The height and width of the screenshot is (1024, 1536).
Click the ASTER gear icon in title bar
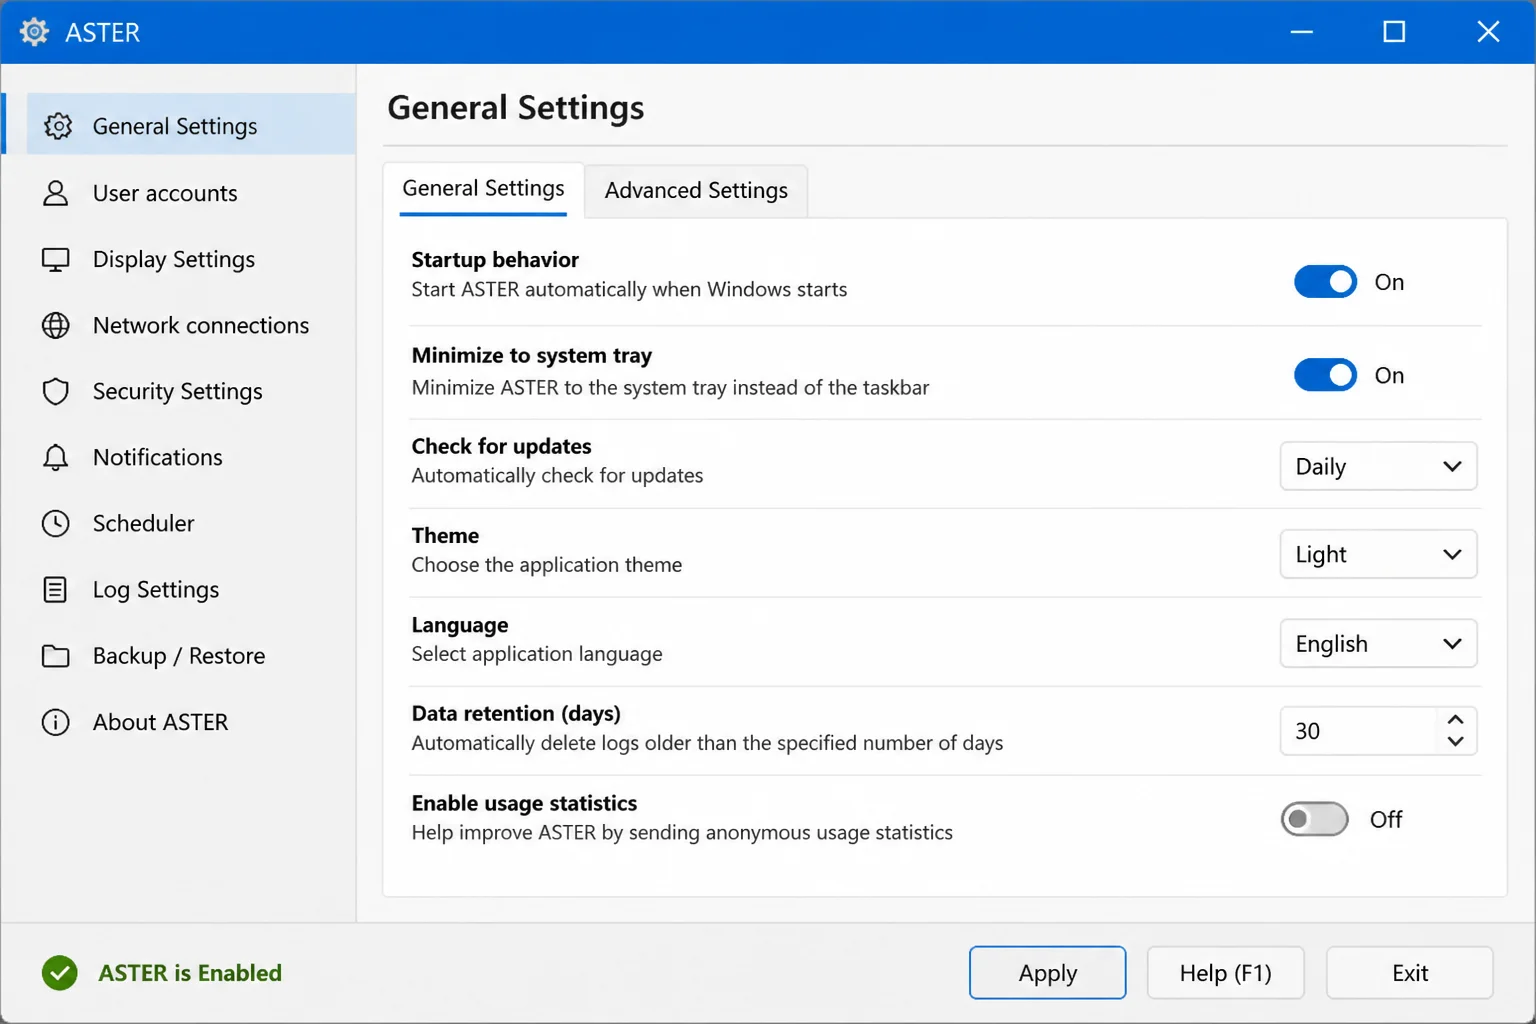pyautogui.click(x=34, y=32)
